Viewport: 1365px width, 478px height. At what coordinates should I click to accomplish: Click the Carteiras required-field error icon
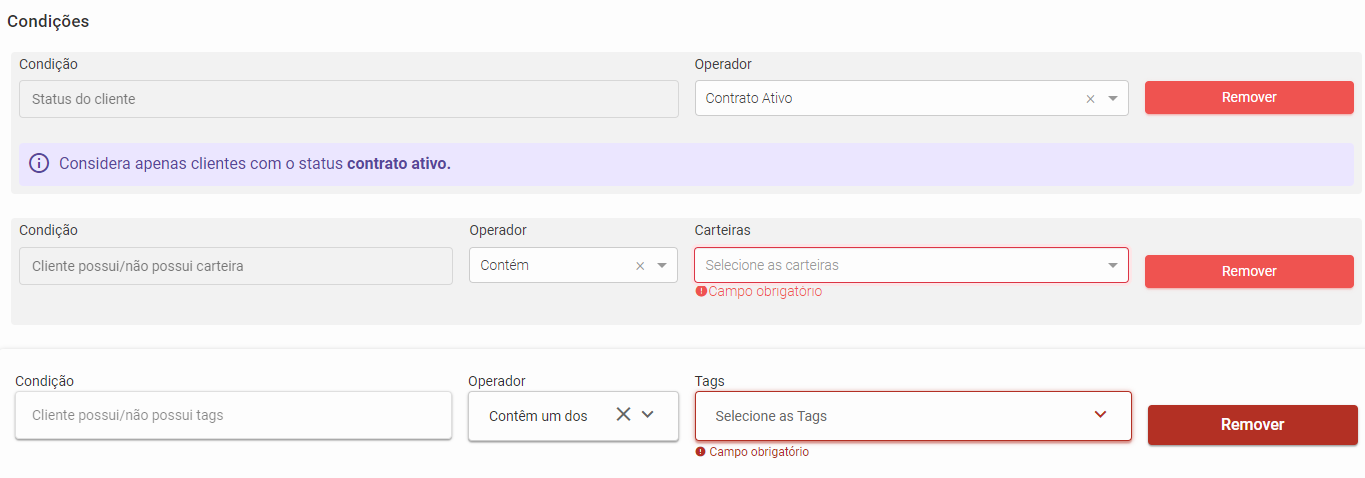tap(701, 292)
